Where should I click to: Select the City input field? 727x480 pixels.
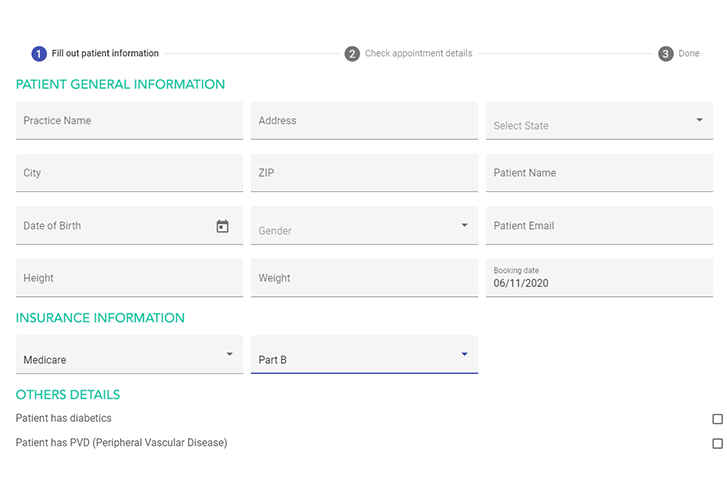click(129, 173)
